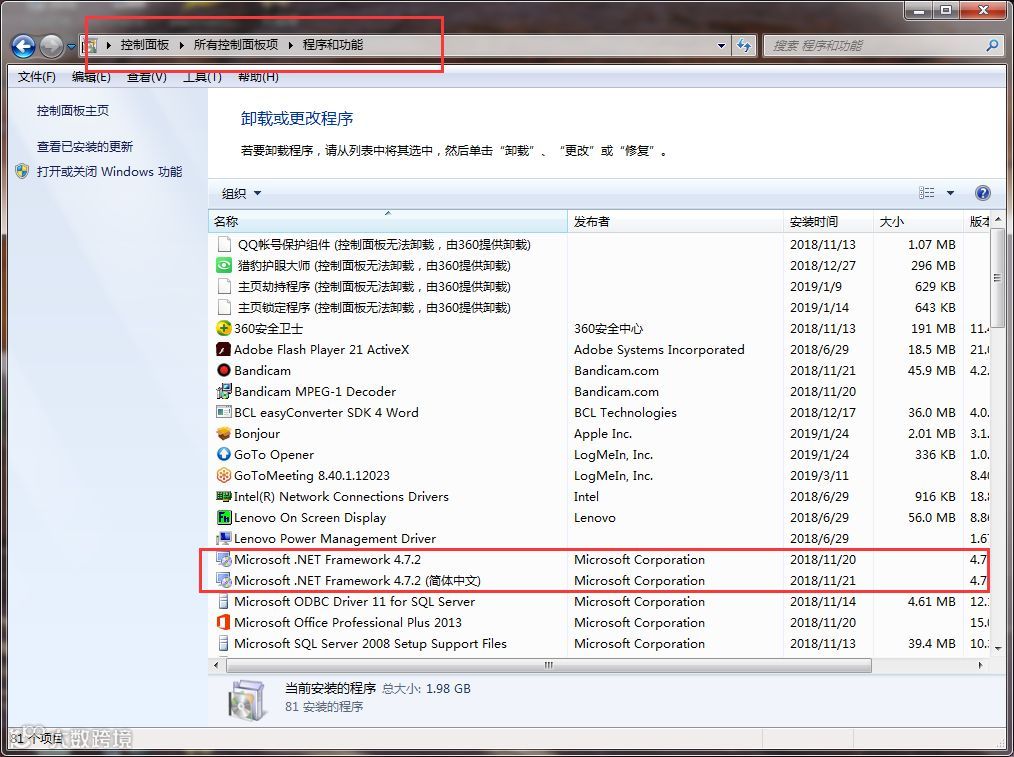The image size is (1014, 757).
Task: Expand the view options dropdown arrow
Action: [x=951, y=193]
